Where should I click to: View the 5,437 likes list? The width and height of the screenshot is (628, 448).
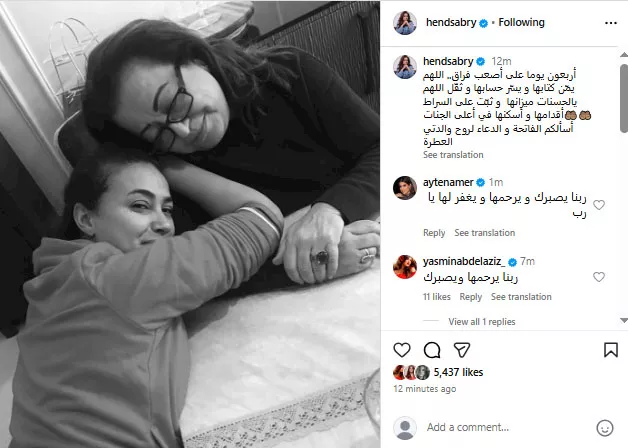(458, 372)
